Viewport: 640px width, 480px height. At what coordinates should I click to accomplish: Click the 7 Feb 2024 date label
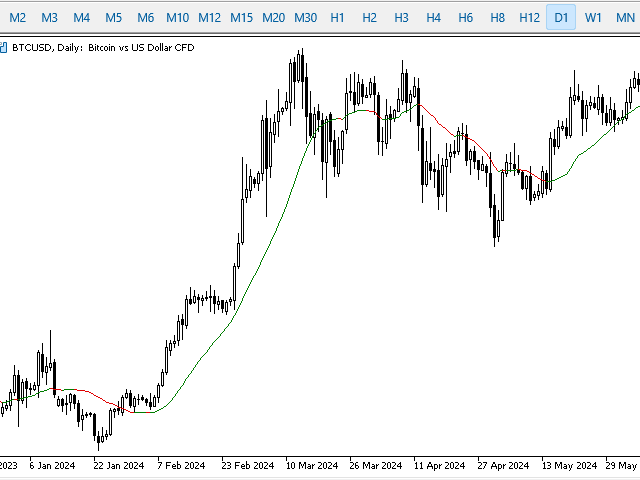pos(181,466)
